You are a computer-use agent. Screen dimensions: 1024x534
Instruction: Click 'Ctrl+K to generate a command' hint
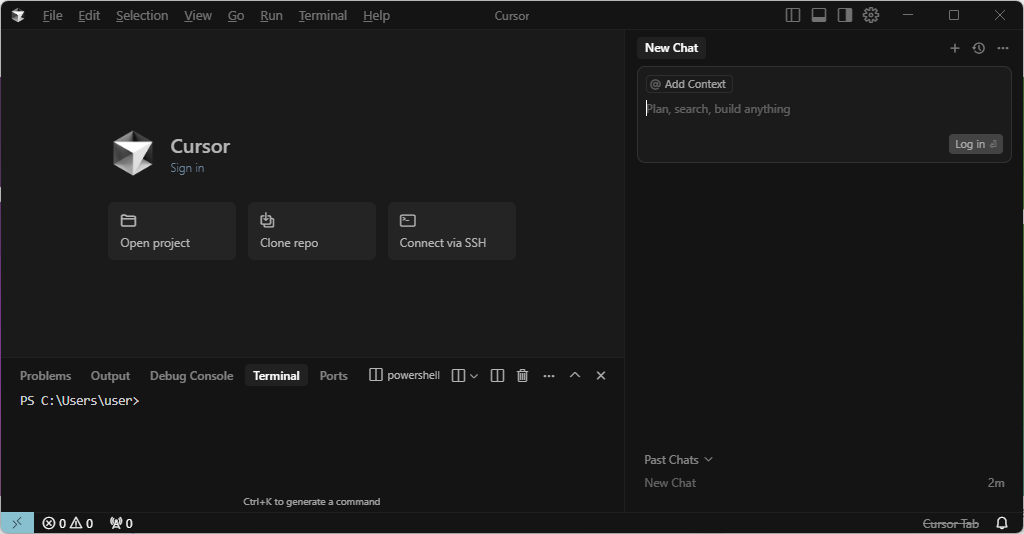[x=312, y=502]
